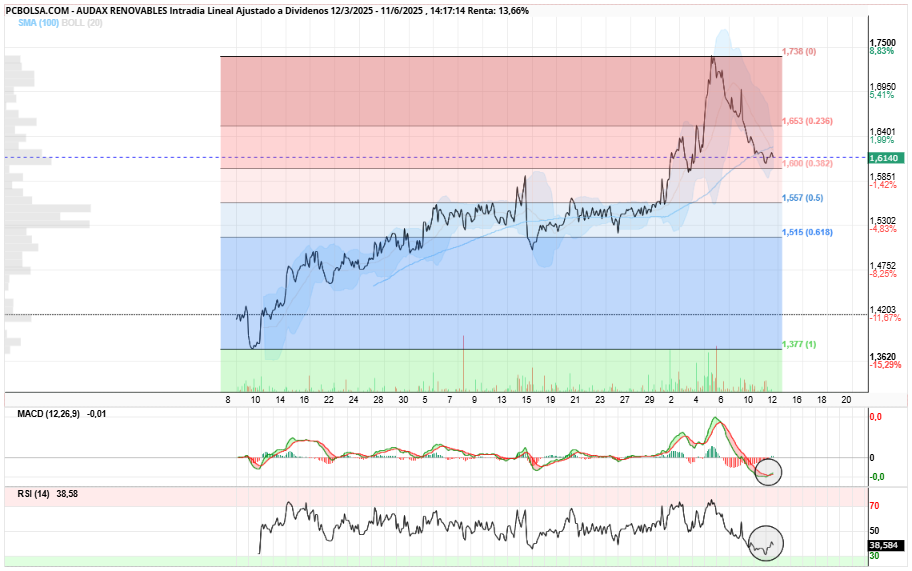Click the -15,29% percentage axis label
912x571 pixels.
pos(885,365)
